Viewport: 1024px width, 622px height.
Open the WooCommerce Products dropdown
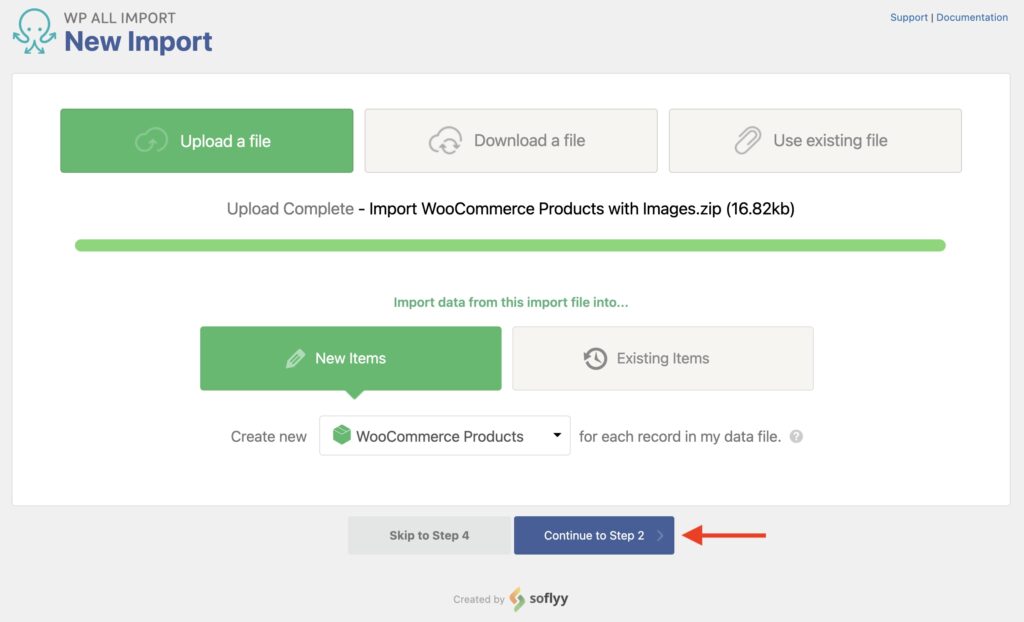(x=444, y=436)
